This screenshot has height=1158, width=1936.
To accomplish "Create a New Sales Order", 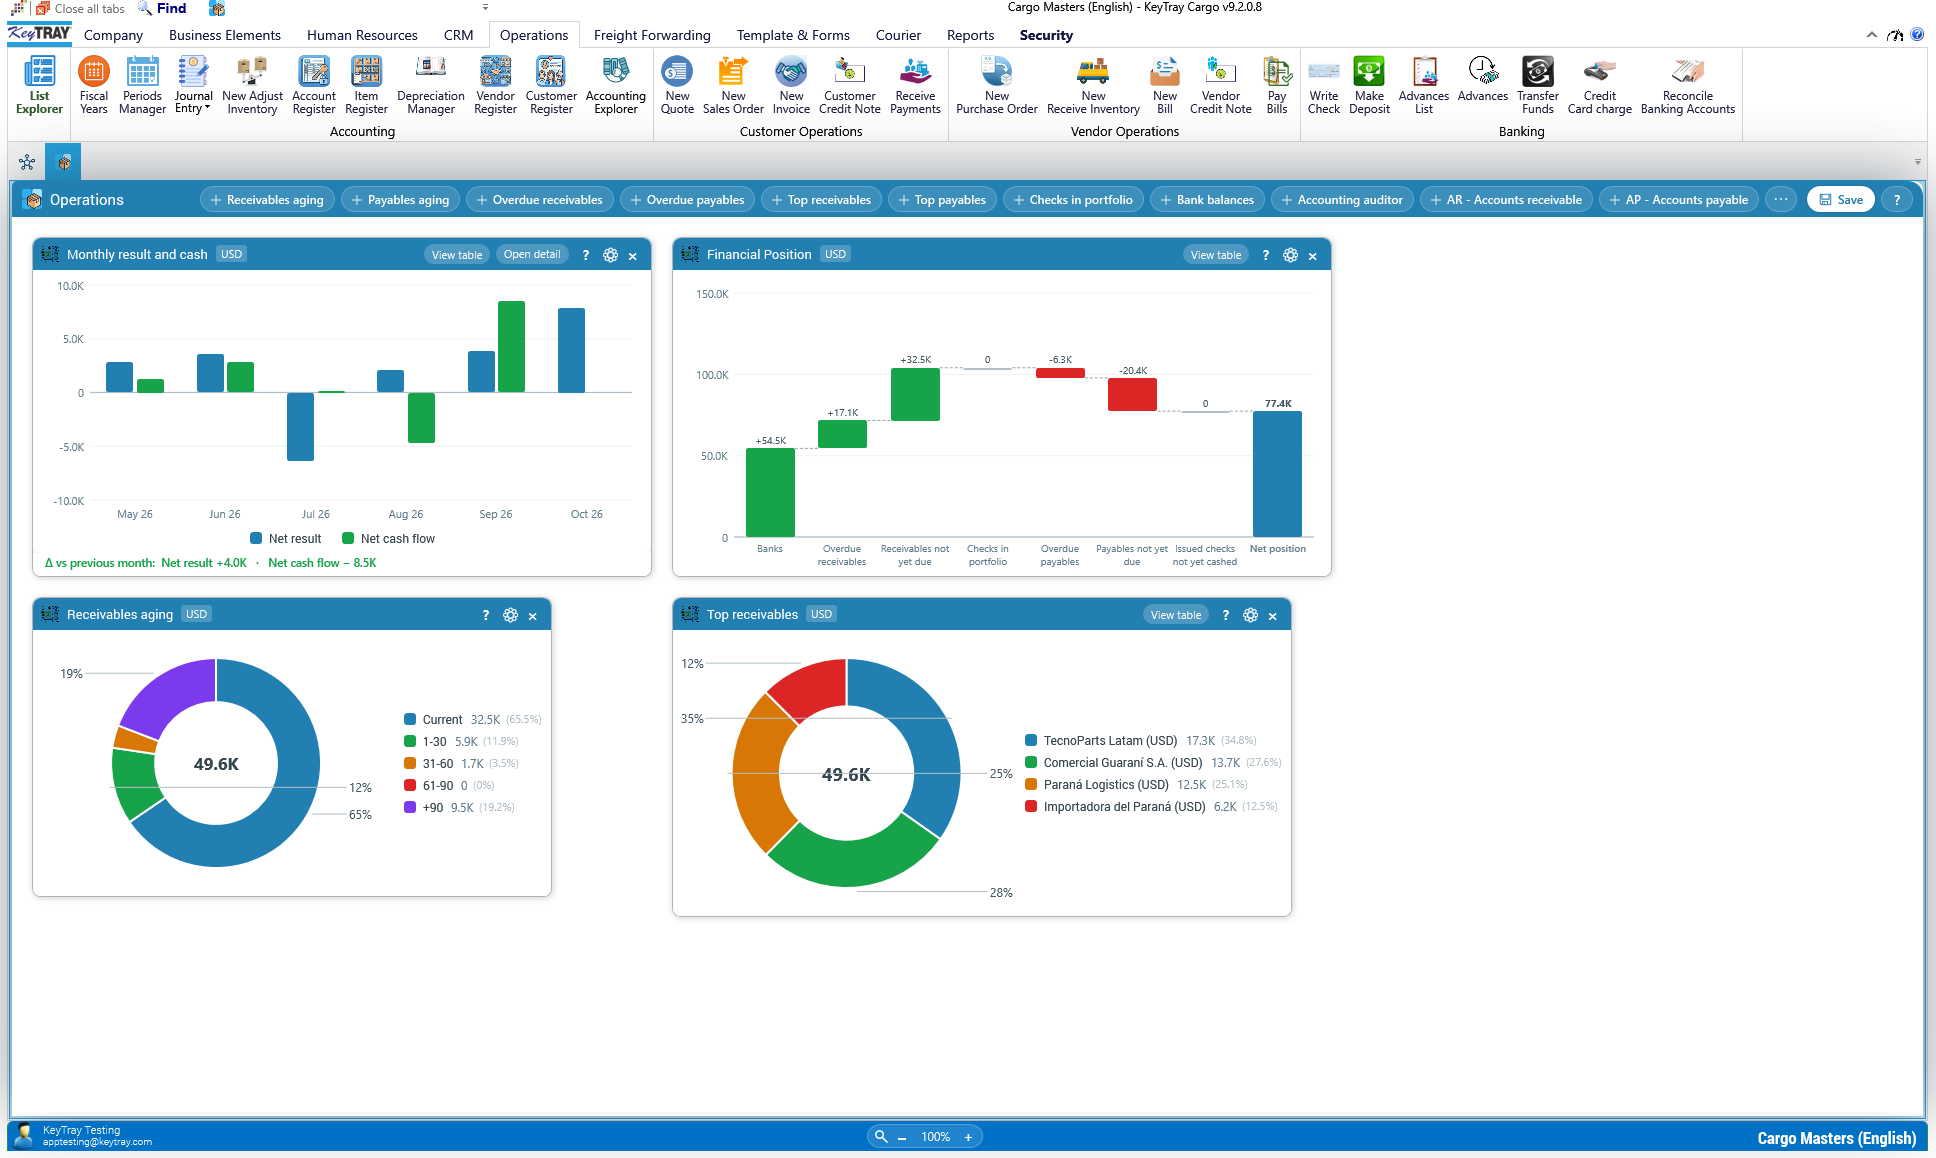I will click(x=733, y=85).
